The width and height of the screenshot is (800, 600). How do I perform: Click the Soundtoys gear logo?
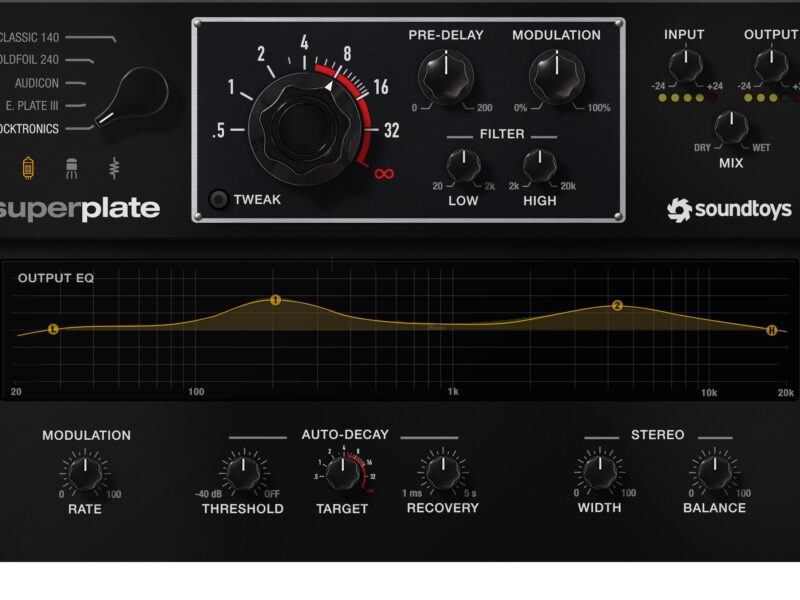pos(680,209)
